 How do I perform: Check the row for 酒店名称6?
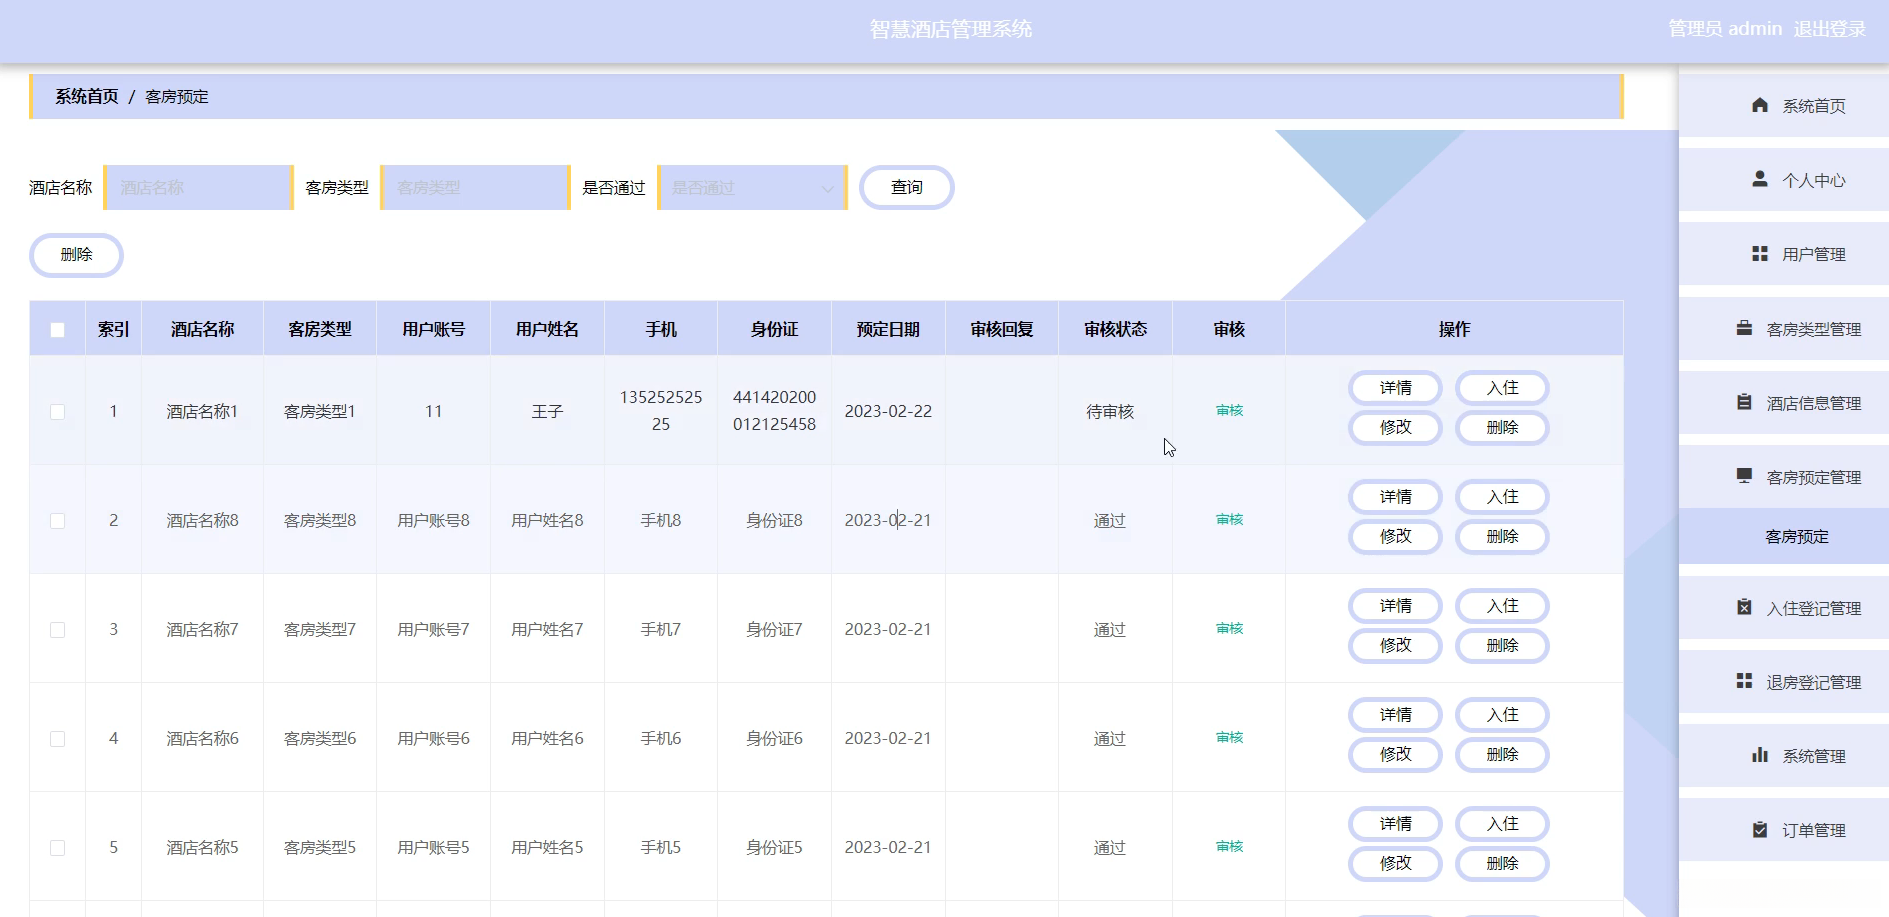(x=58, y=739)
